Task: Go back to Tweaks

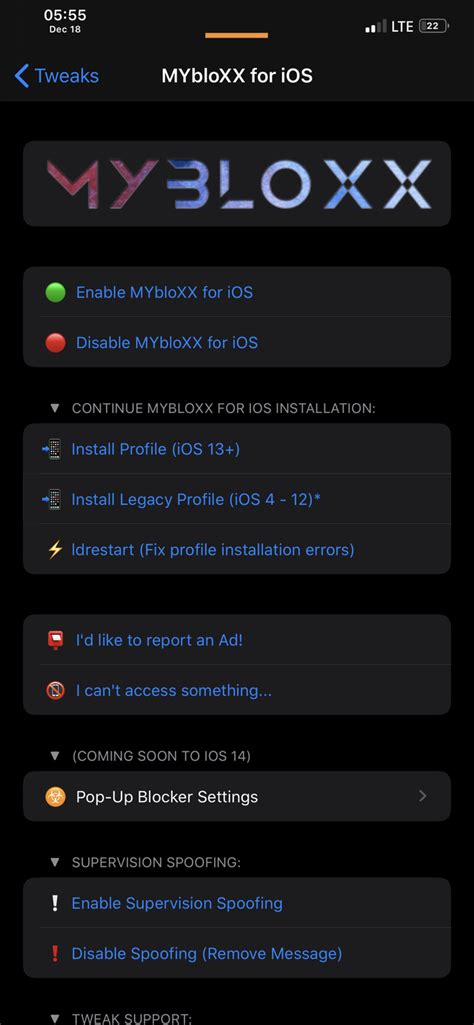Action: [56, 76]
